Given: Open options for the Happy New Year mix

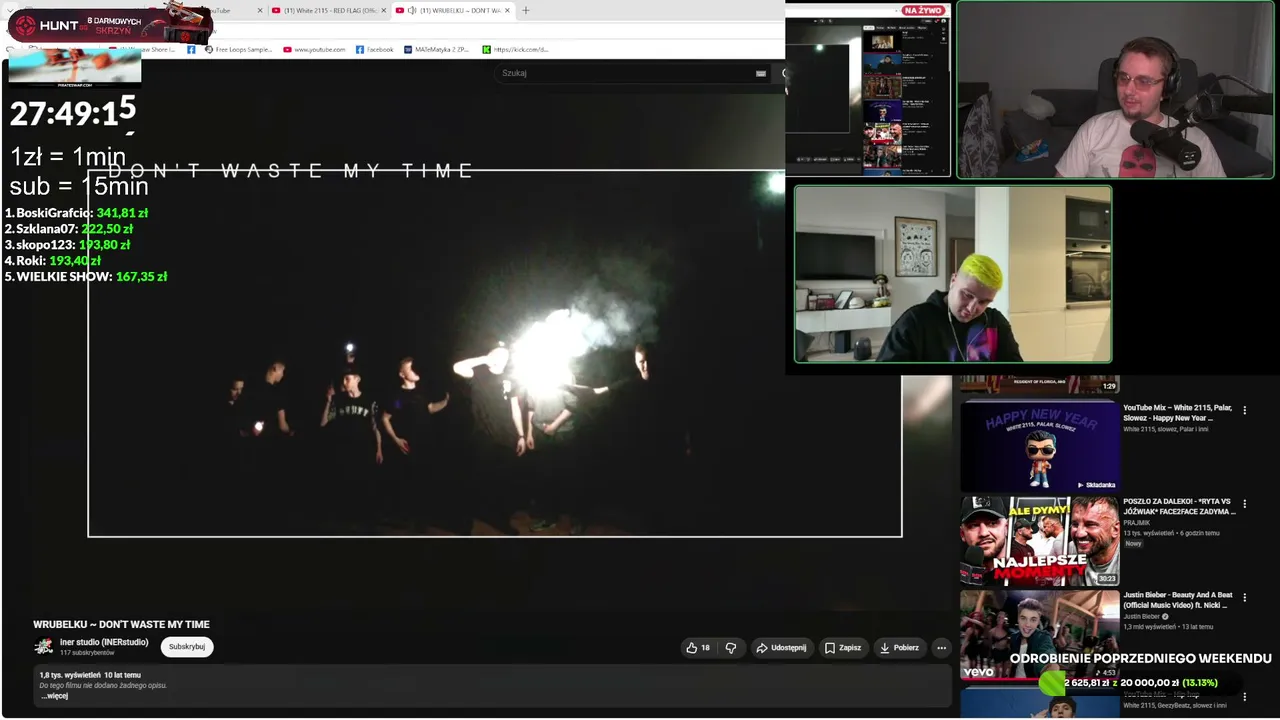Looking at the screenshot, I should coord(1245,410).
